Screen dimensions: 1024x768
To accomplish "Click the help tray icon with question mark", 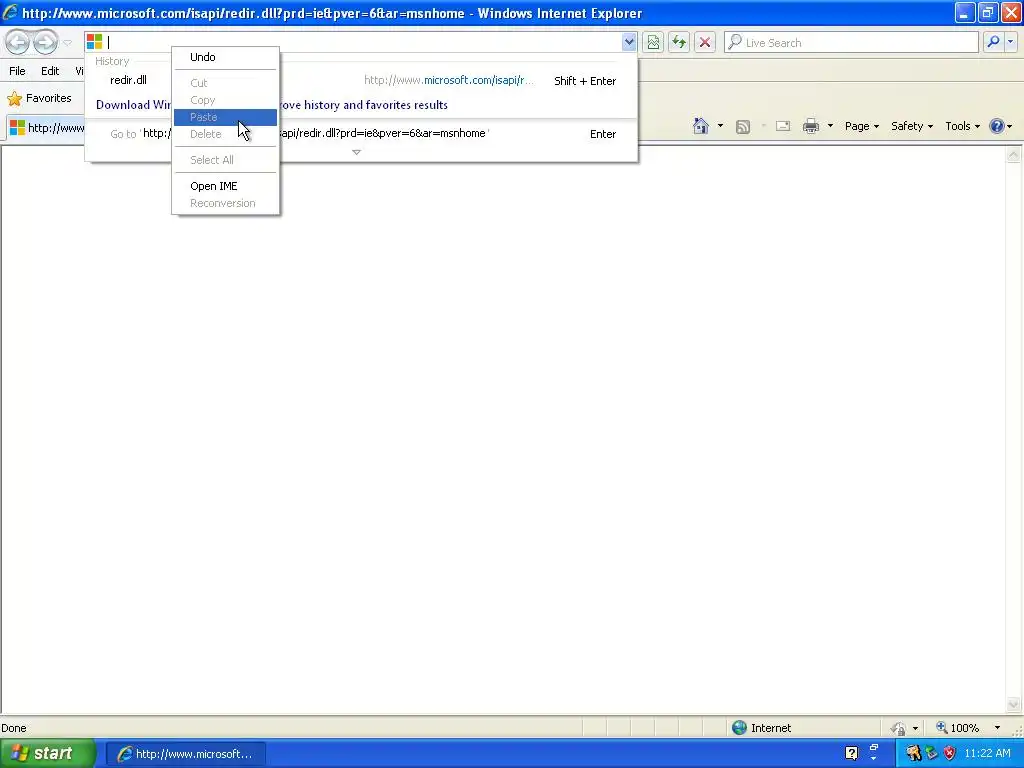I will 852,753.
